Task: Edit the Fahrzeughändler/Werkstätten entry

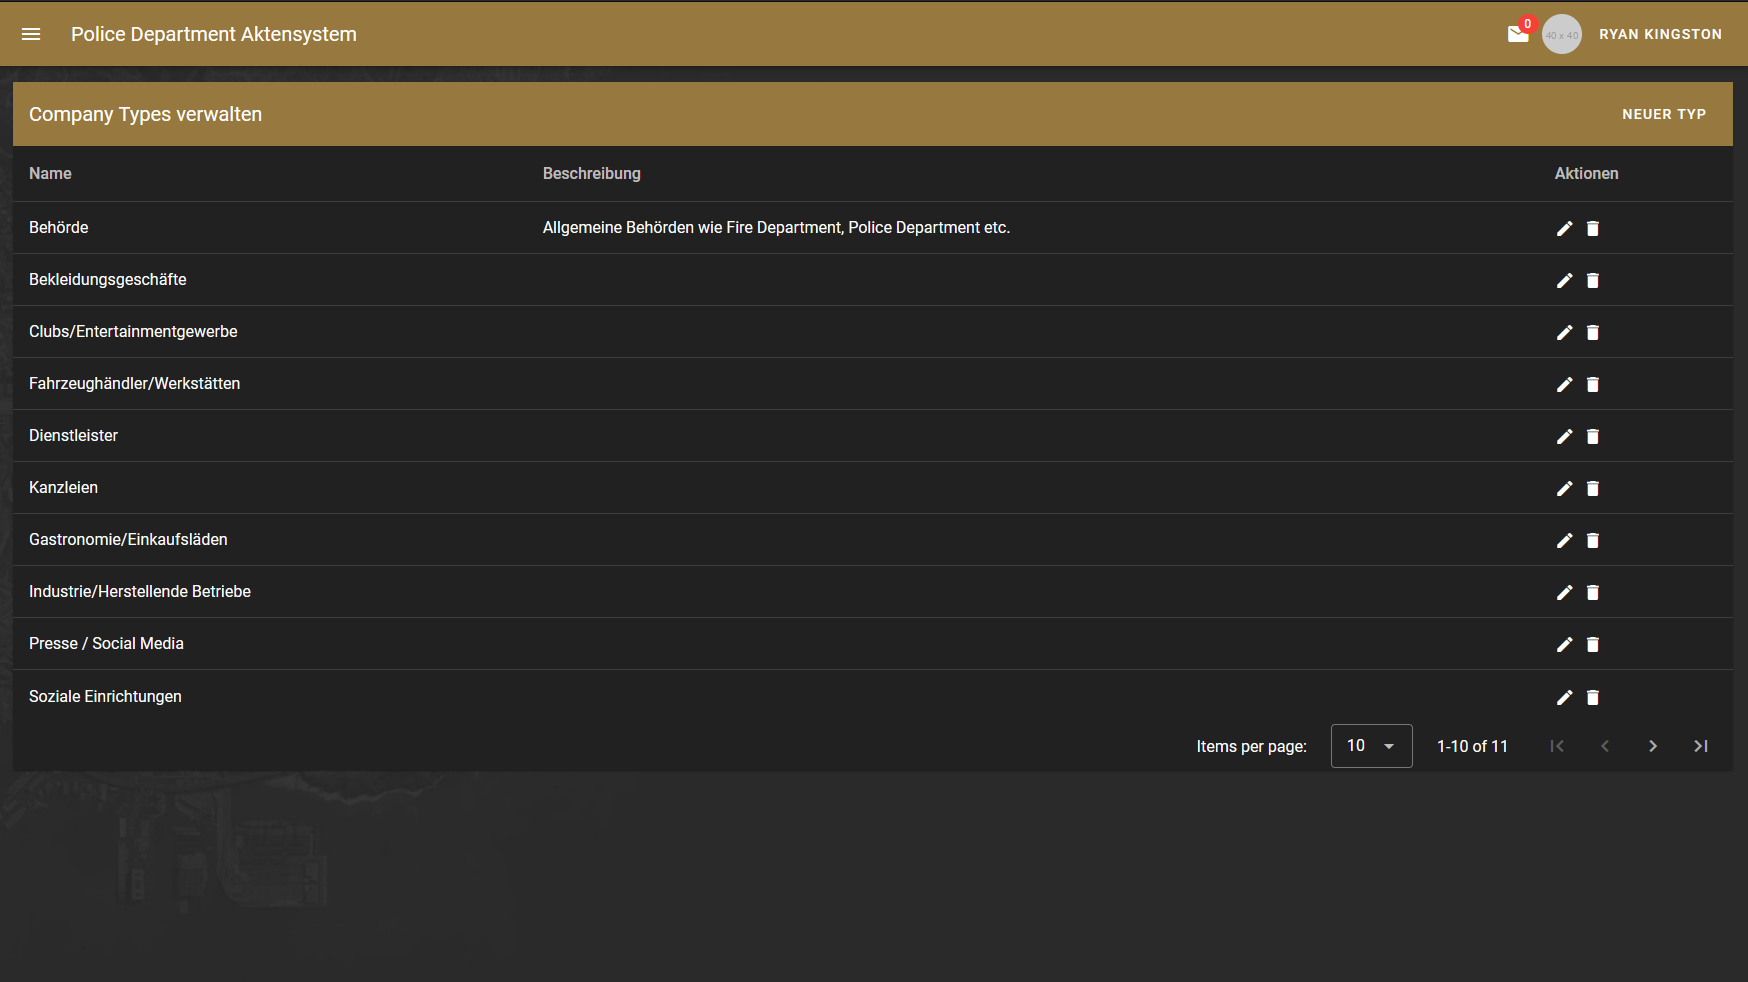Action: click(x=1565, y=384)
